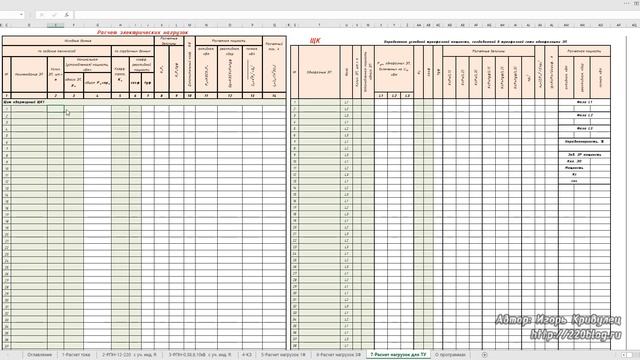Select the 'L2' sub-header under Рэп column
Screen dimensions: 640x360
point(394,96)
